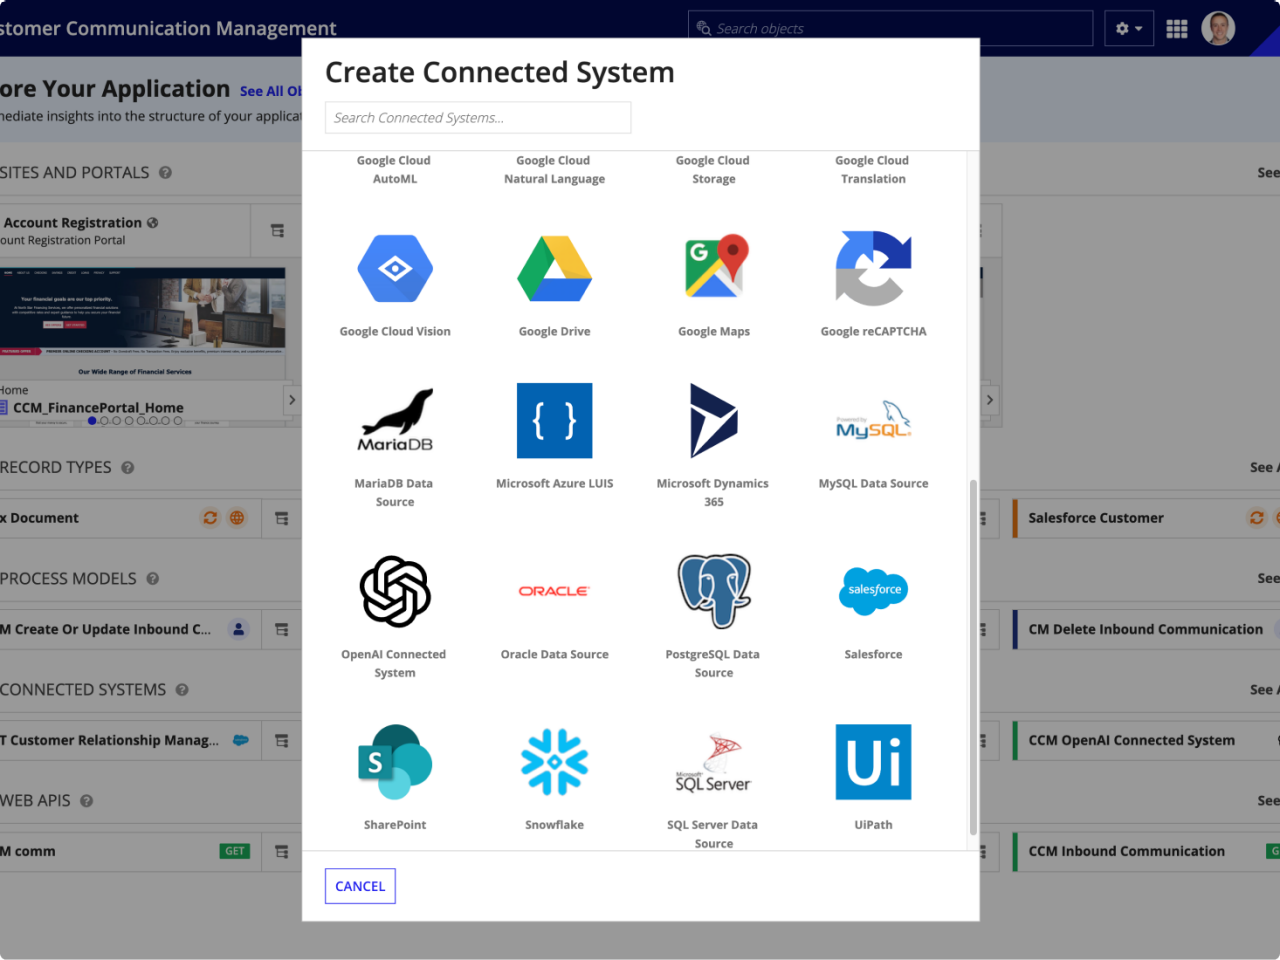Cancel the Create Connected System dialog
Viewport: 1280px width, 960px height.
359,886
